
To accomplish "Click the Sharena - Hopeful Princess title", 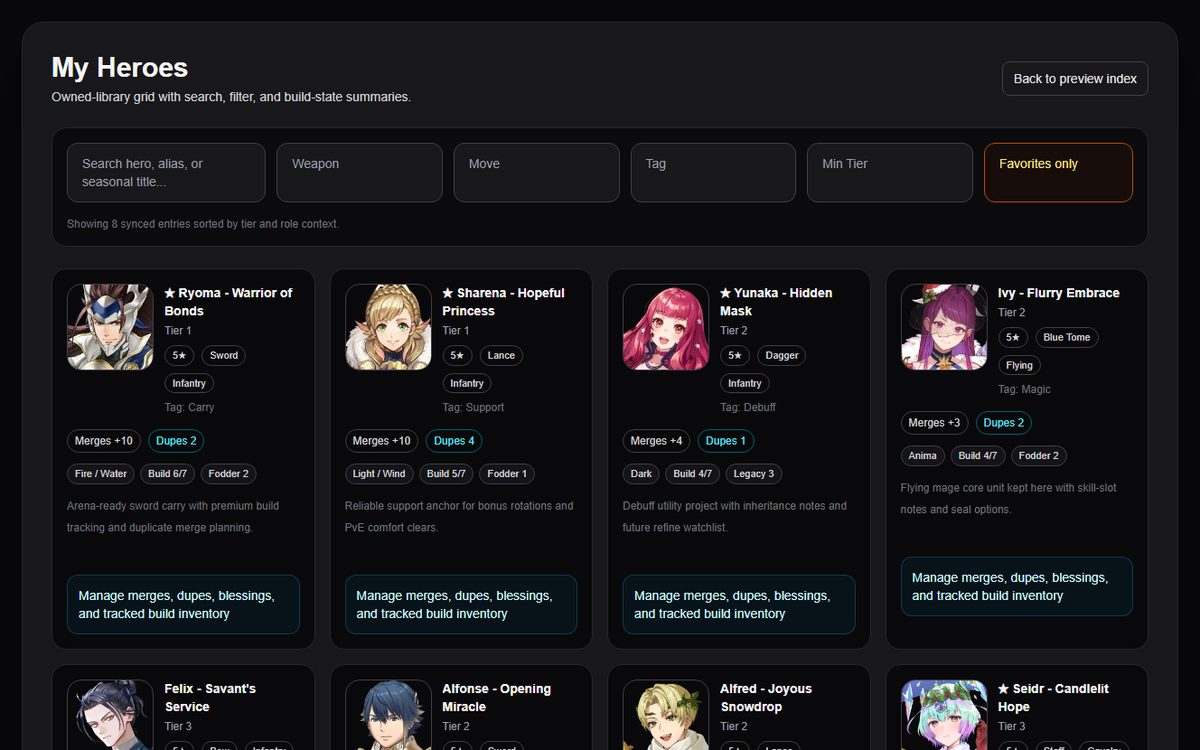I will [x=503, y=302].
